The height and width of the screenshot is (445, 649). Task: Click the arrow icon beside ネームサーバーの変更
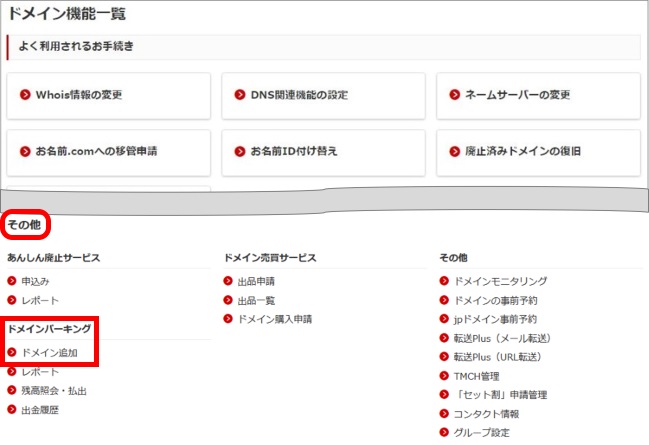(454, 95)
